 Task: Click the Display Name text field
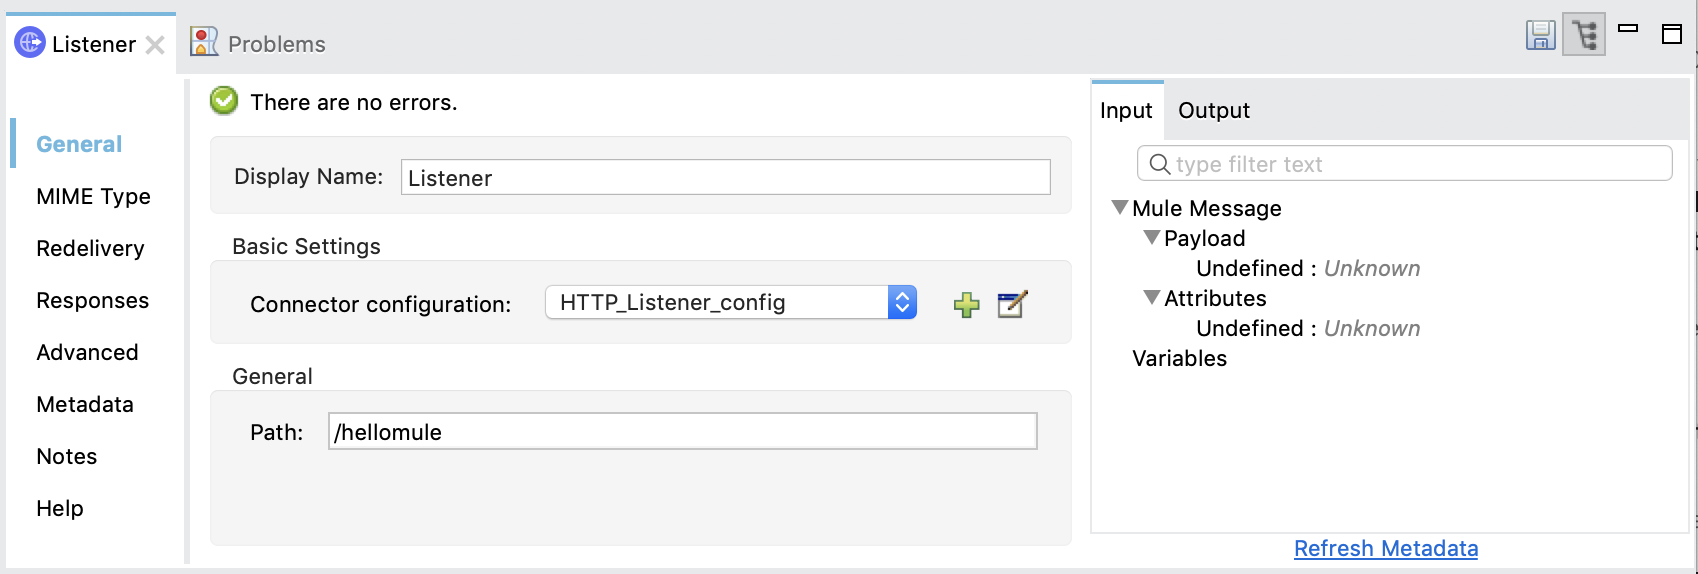click(725, 178)
